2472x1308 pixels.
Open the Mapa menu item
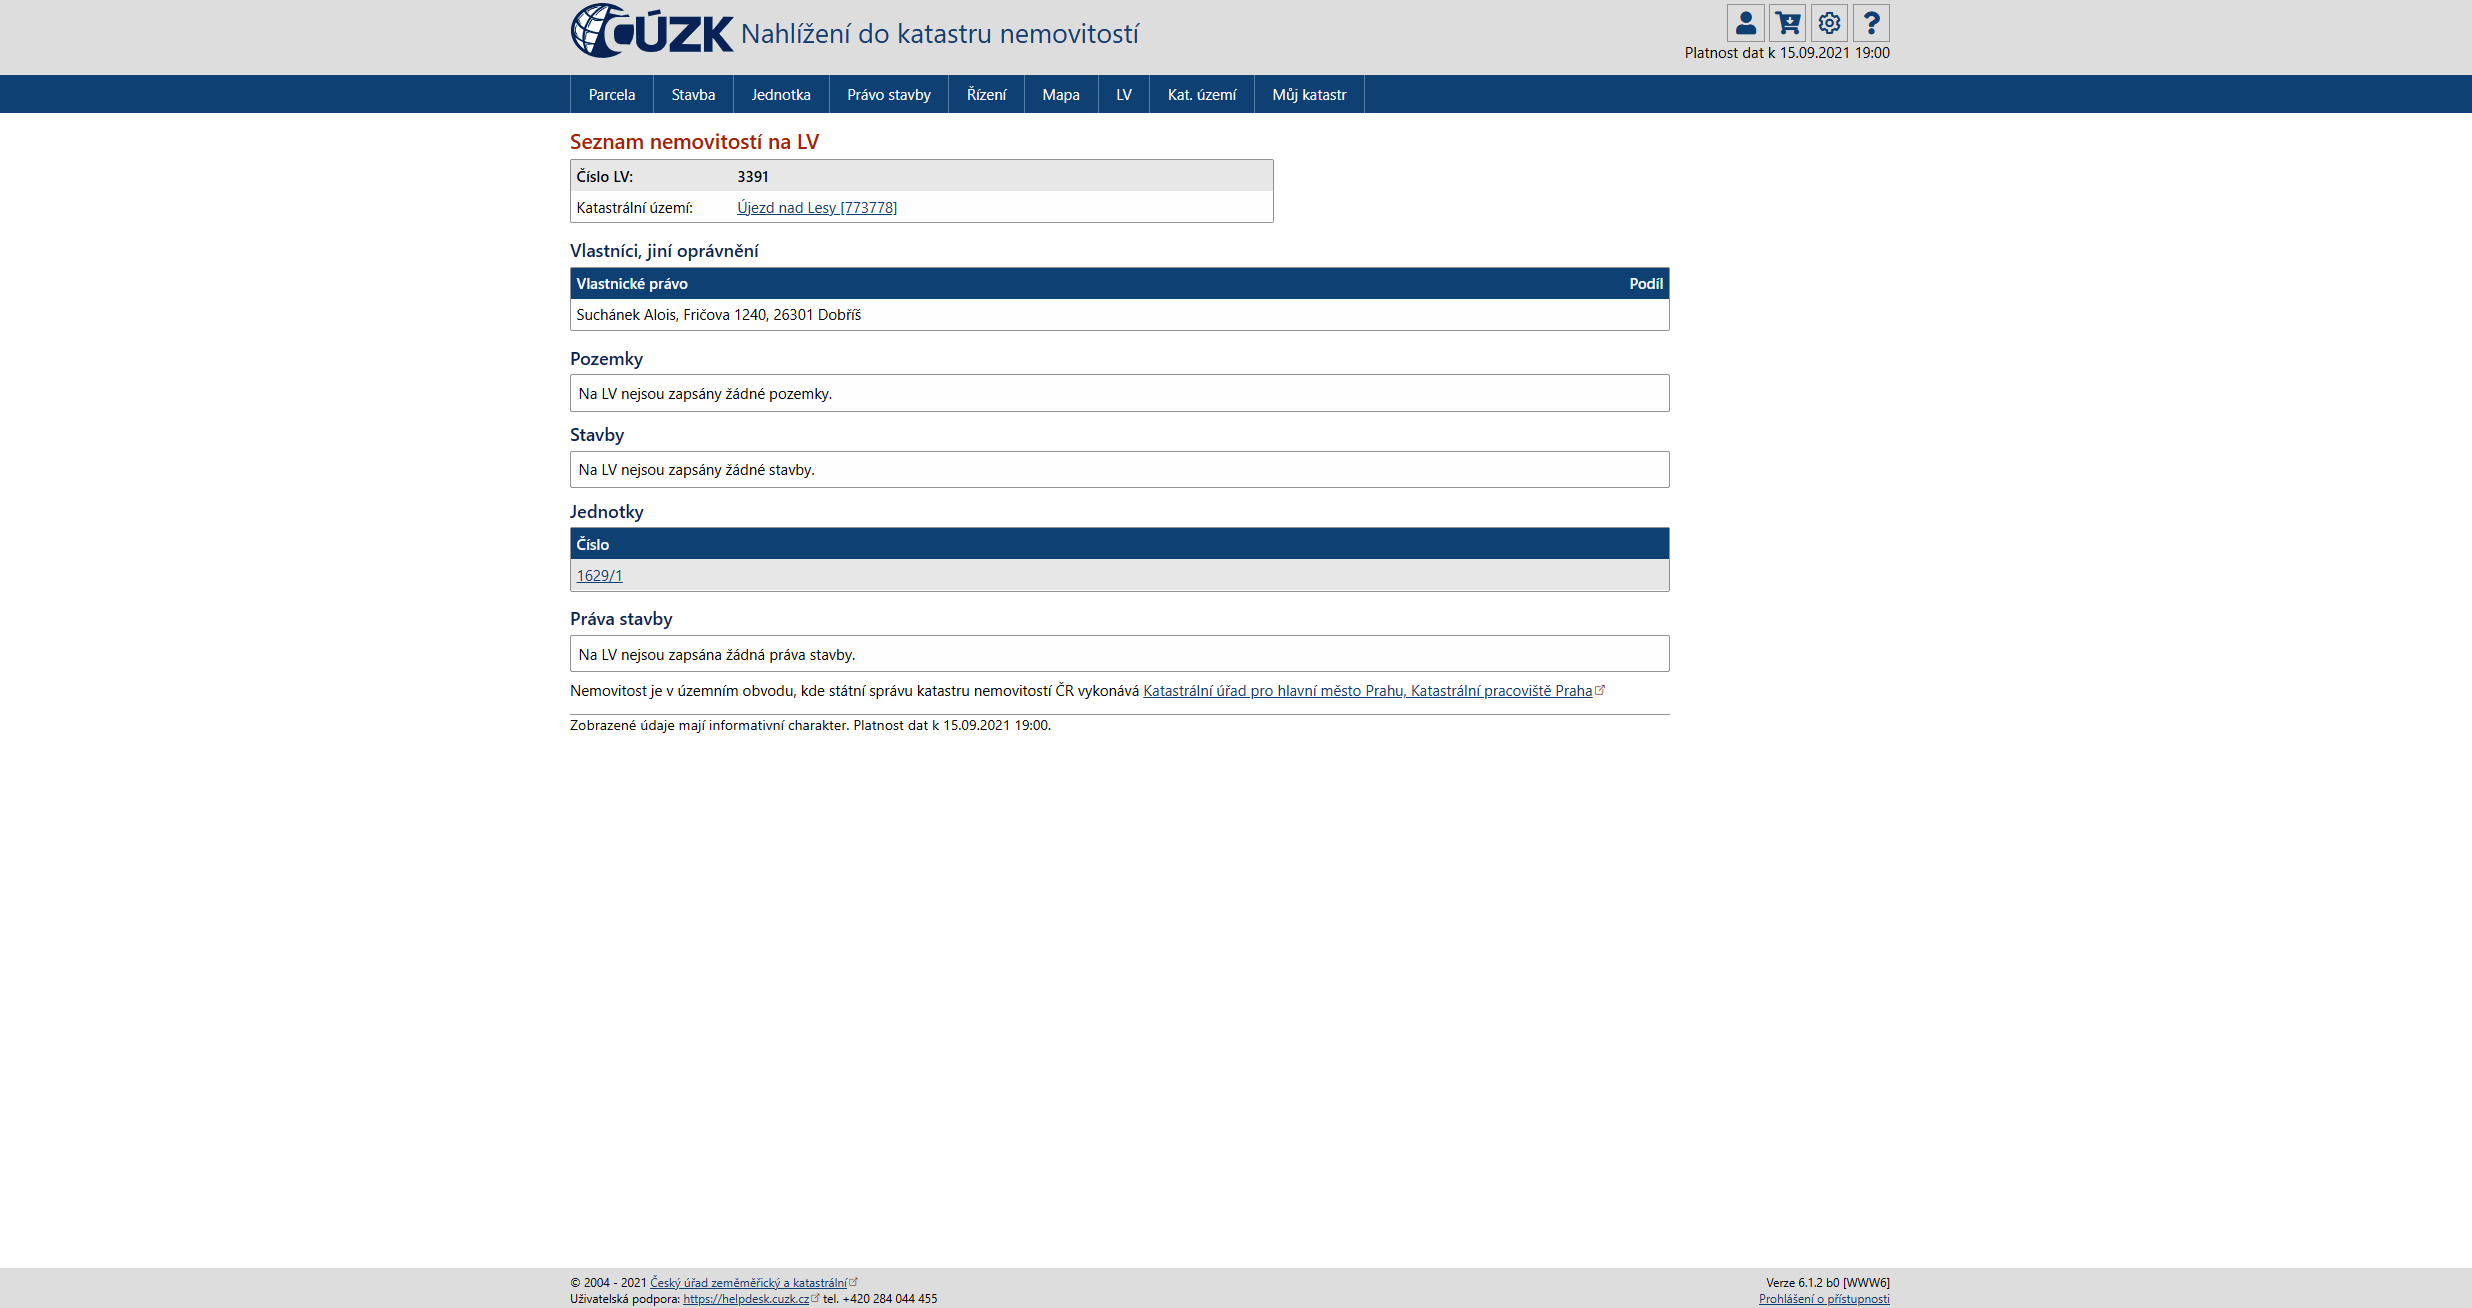[x=1060, y=95]
